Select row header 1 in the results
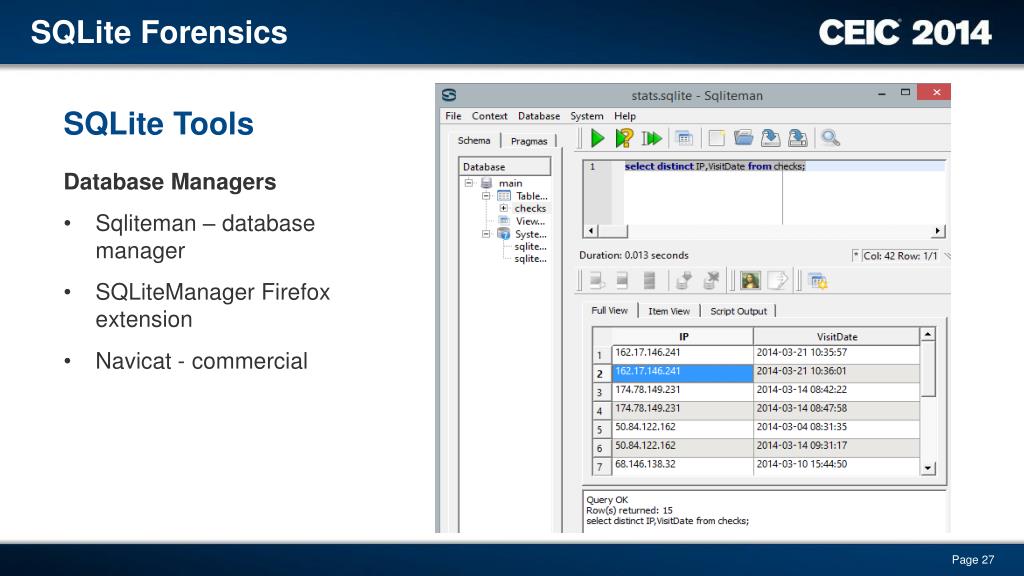 pyautogui.click(x=601, y=355)
